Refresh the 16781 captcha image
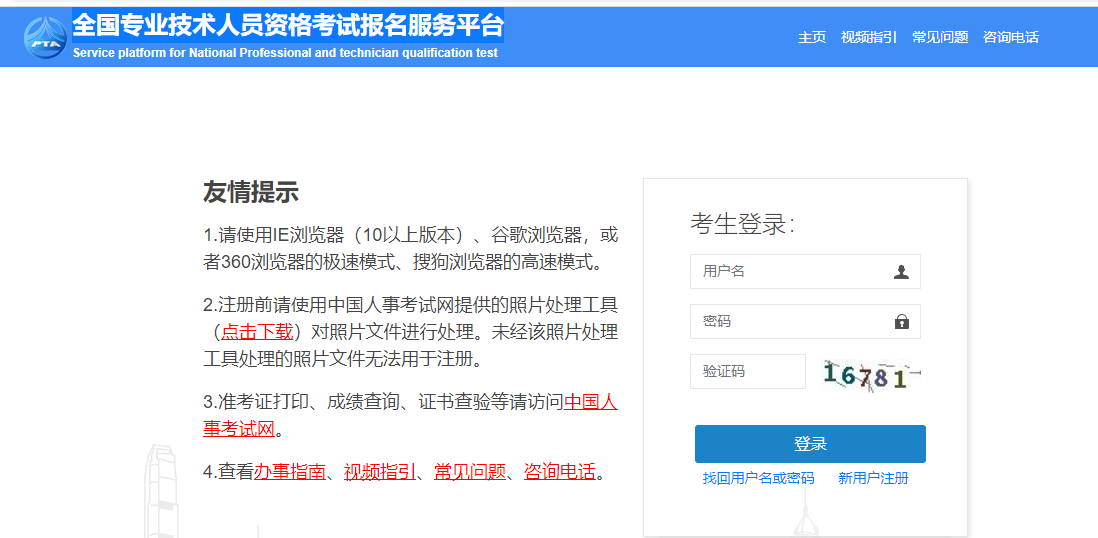Viewport: 1098px width, 538px height. pos(872,375)
